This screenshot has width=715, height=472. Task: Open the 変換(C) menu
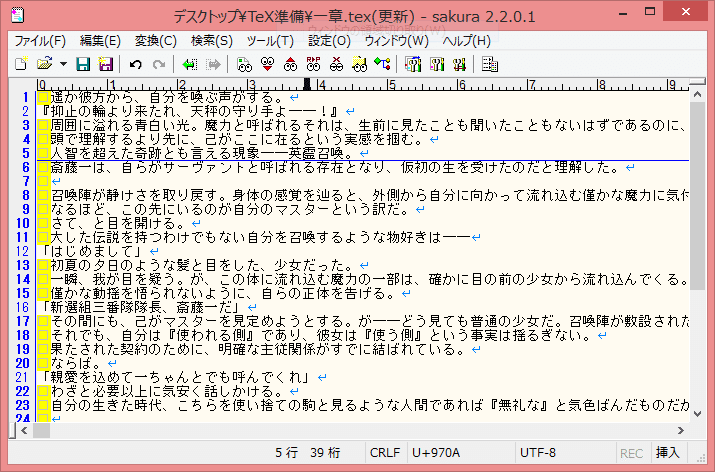(x=155, y=41)
